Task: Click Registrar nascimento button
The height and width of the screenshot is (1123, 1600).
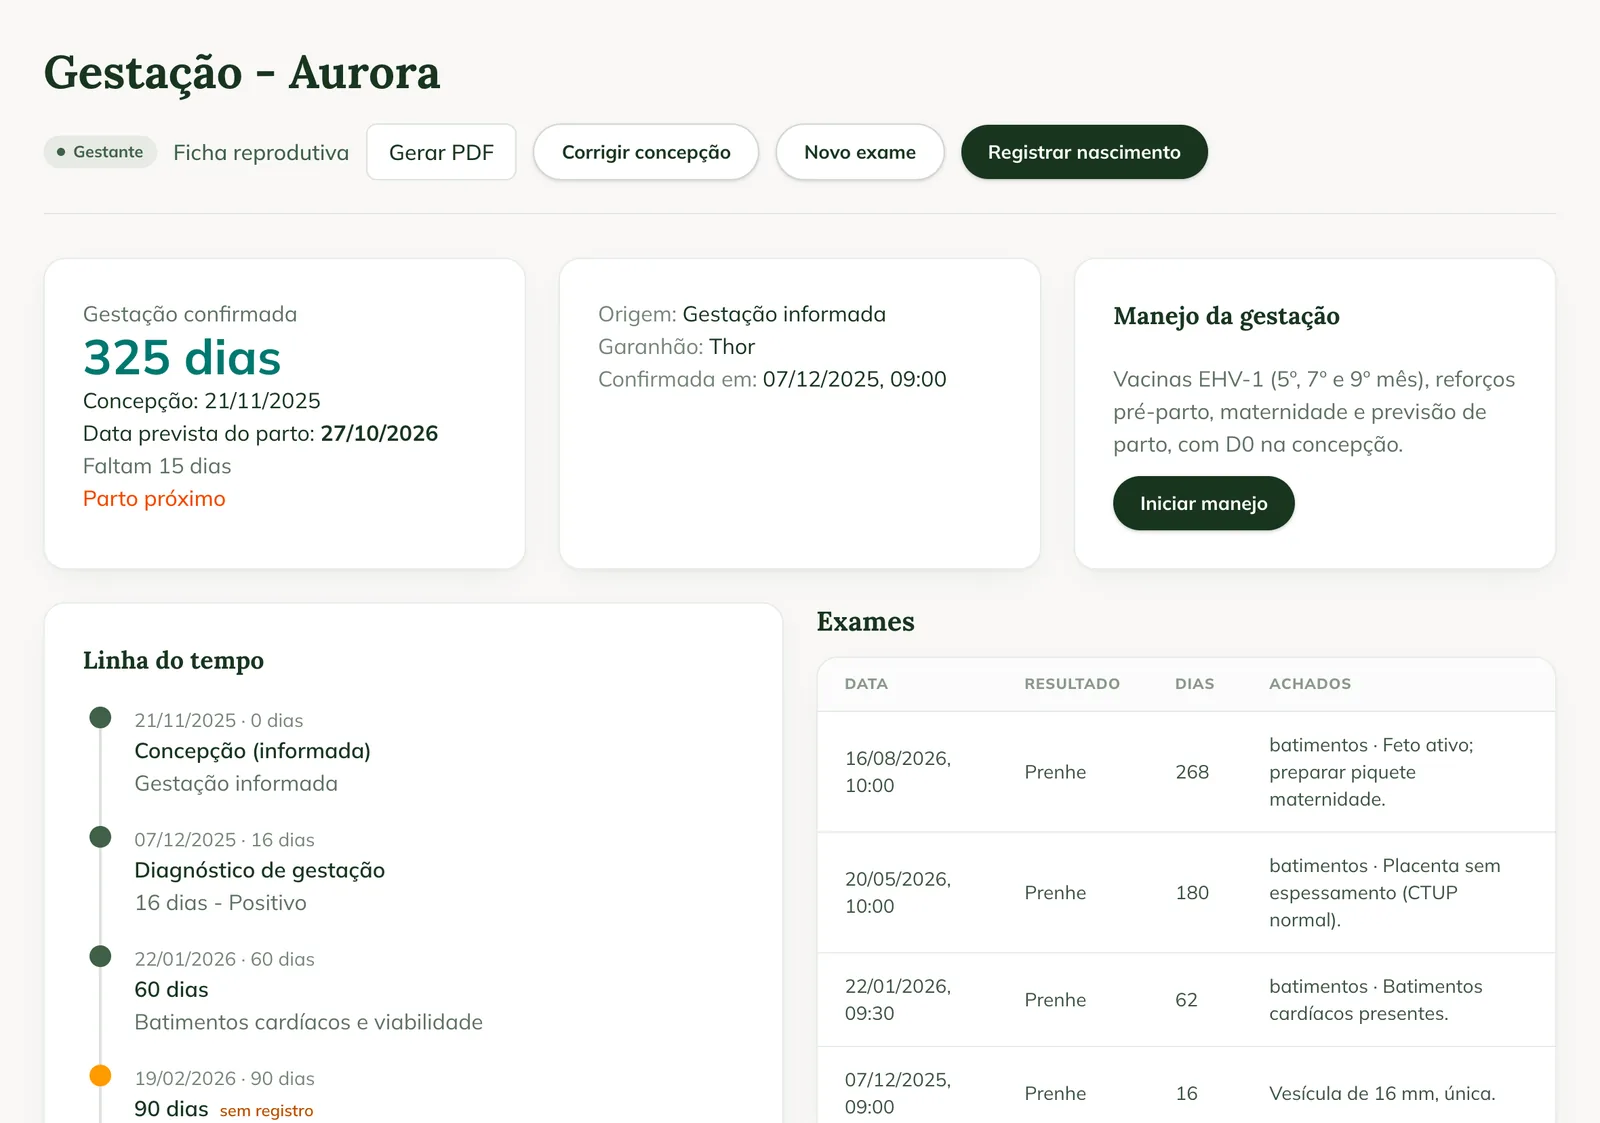Action: click(x=1084, y=152)
